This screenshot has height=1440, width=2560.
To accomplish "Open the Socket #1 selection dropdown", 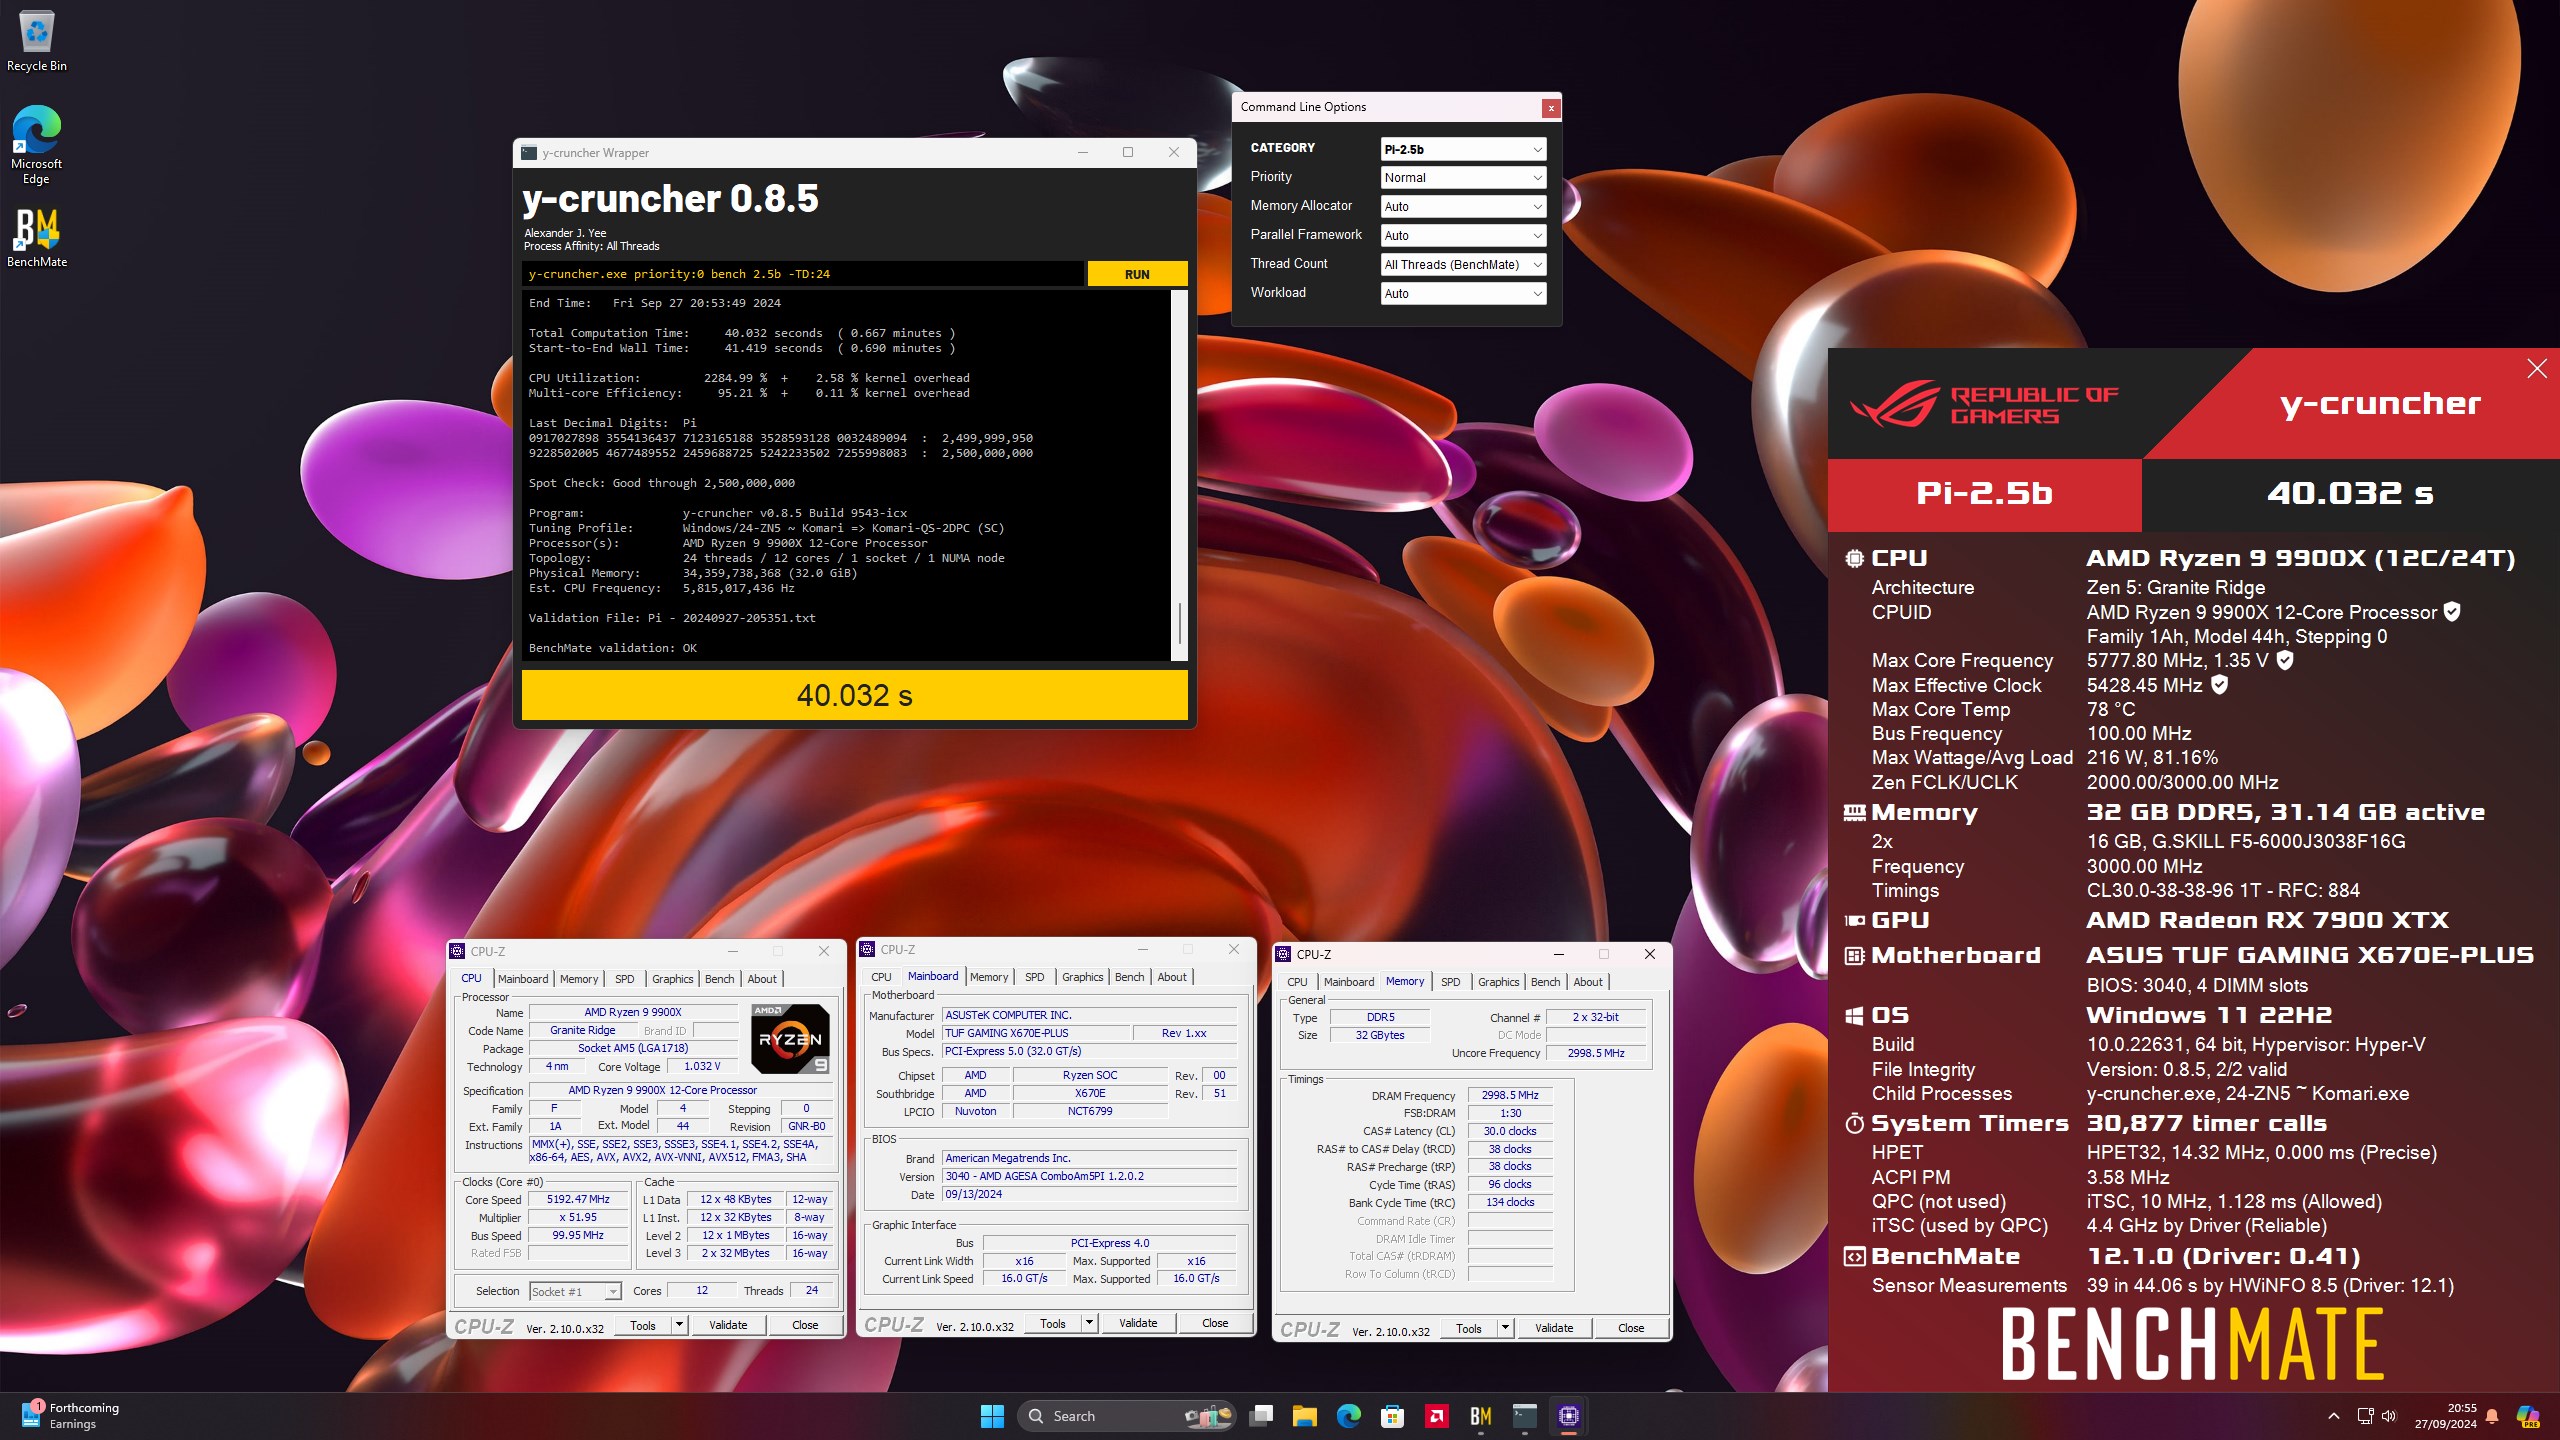I will pos(575,1292).
